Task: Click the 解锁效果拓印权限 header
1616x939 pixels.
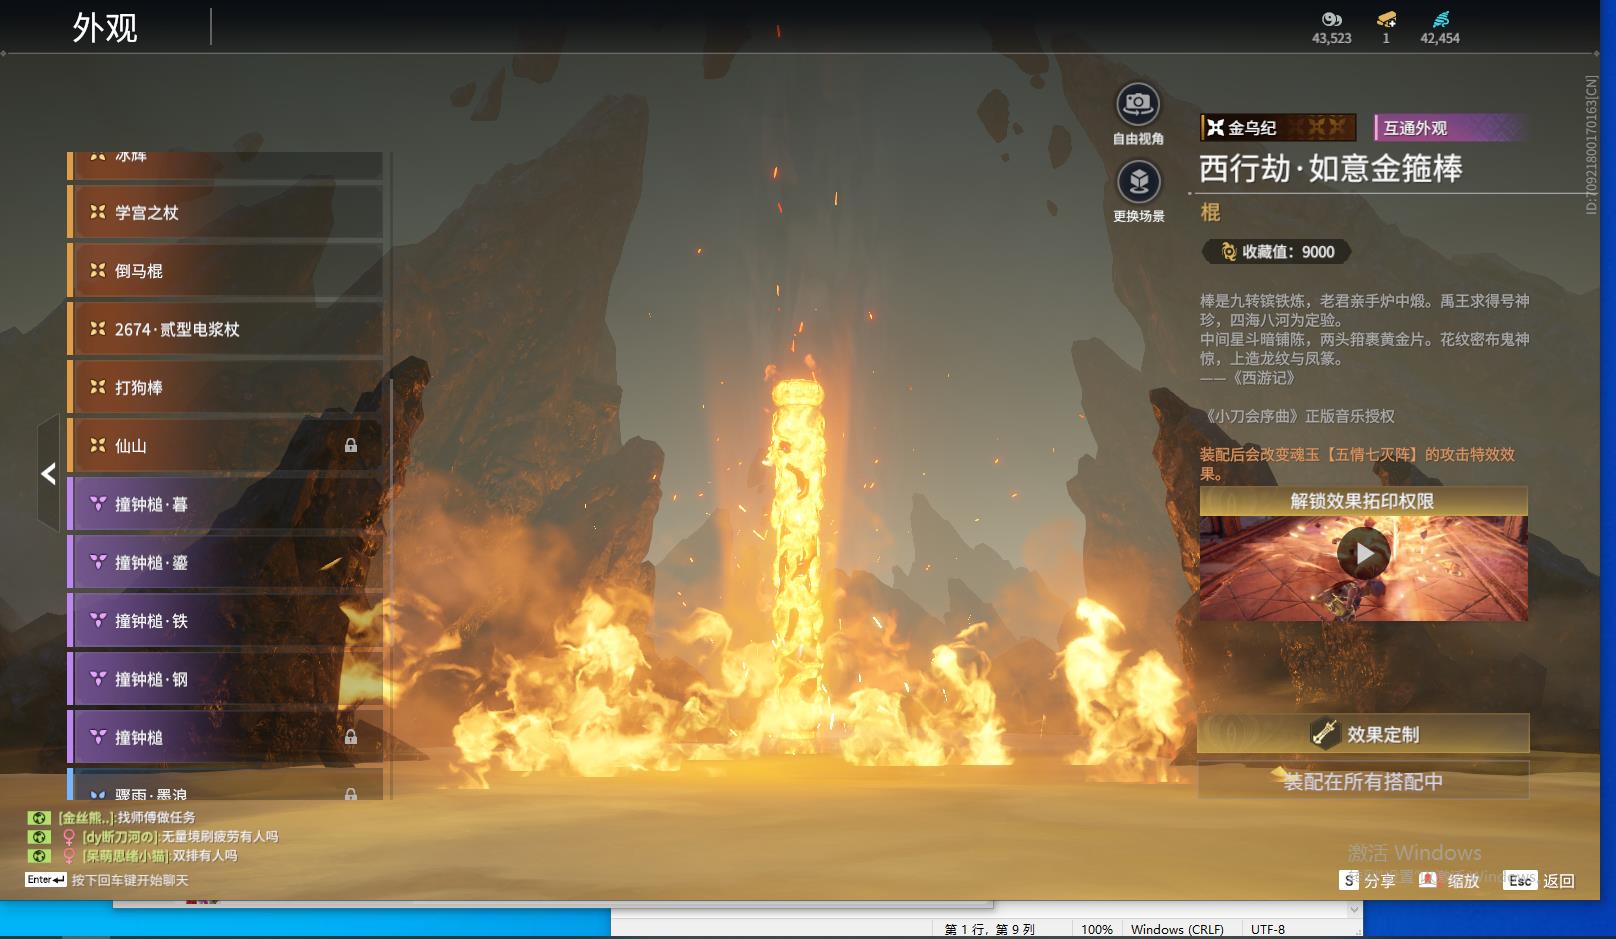Action: pyautogui.click(x=1363, y=501)
